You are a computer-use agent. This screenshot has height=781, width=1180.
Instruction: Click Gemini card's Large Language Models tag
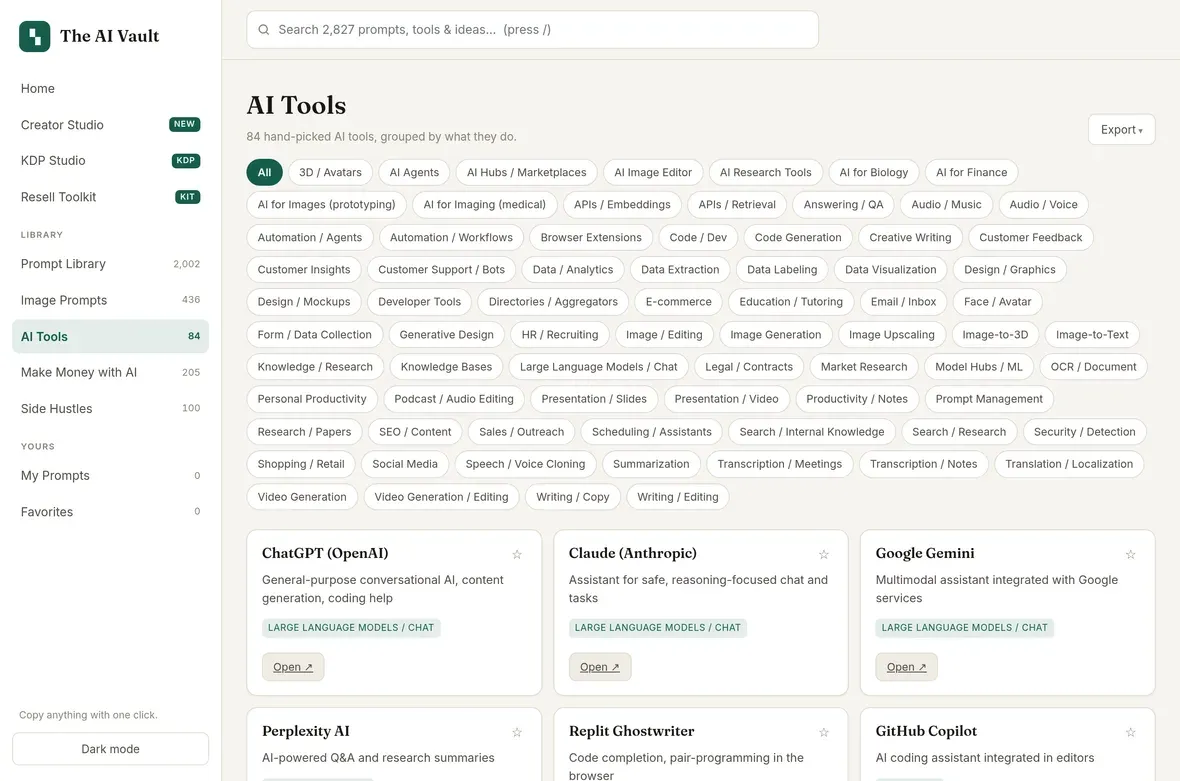(964, 628)
